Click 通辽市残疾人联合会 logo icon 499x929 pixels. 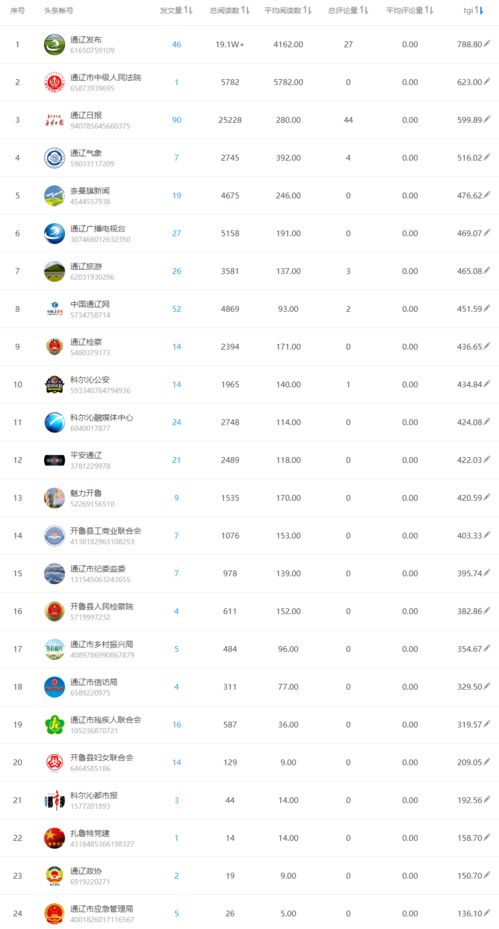(x=55, y=725)
